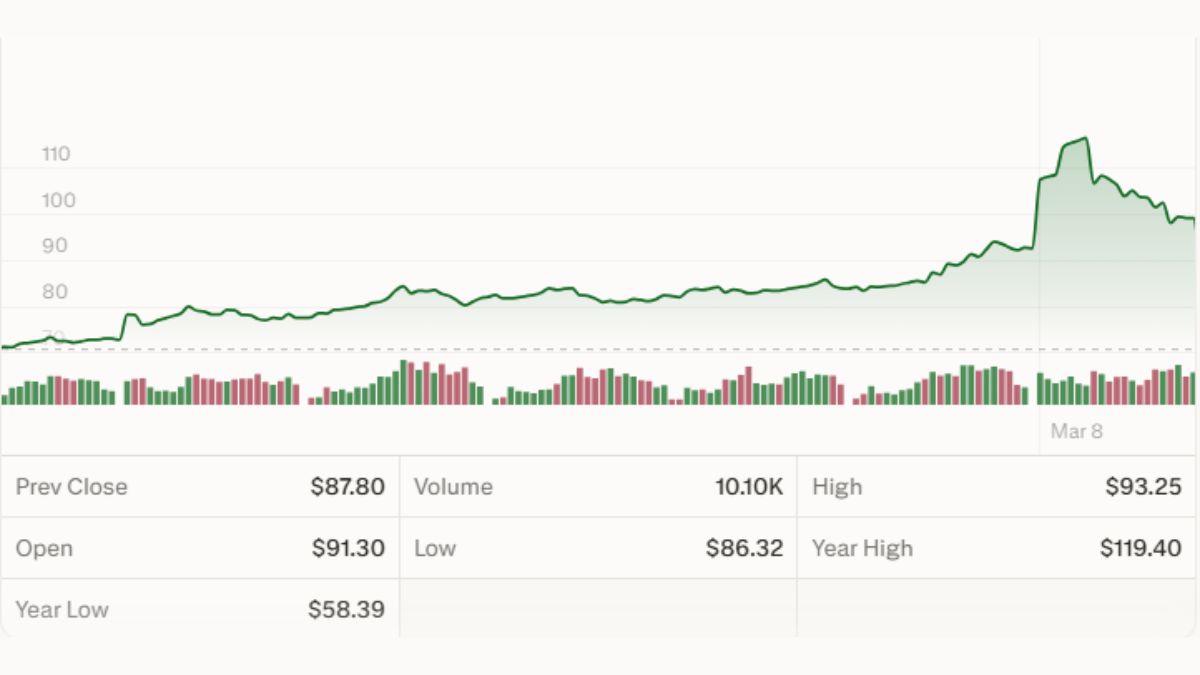Click the Year Low label
Image resolution: width=1200 pixels, height=675 pixels.
click(x=62, y=610)
